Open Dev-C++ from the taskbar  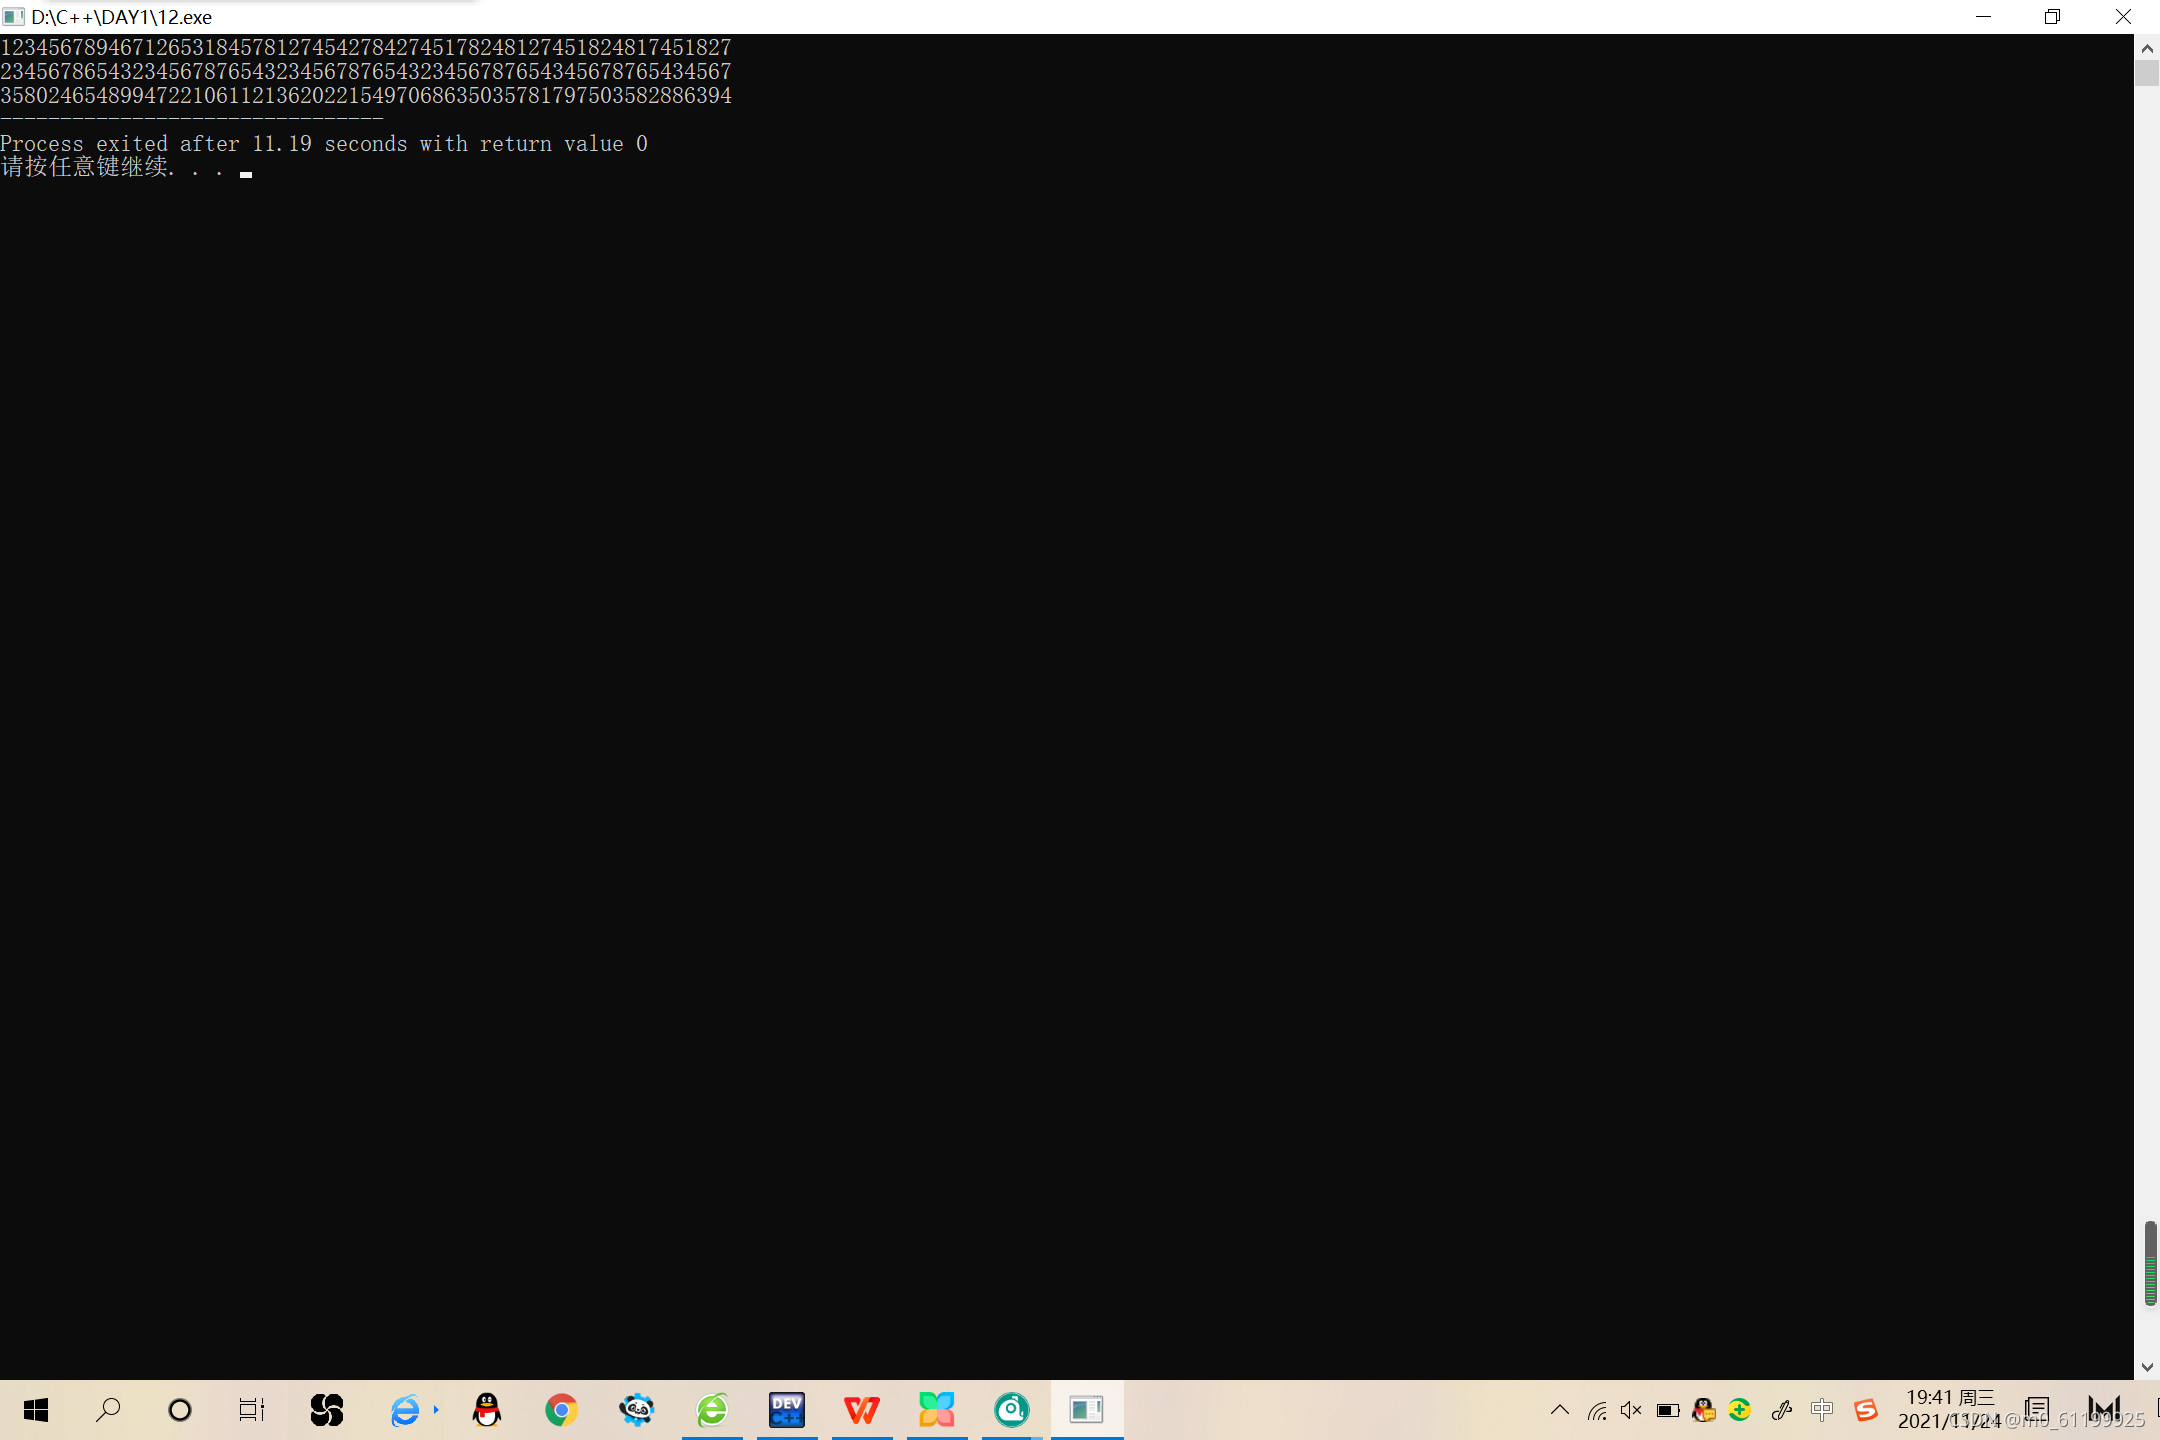[x=787, y=1410]
